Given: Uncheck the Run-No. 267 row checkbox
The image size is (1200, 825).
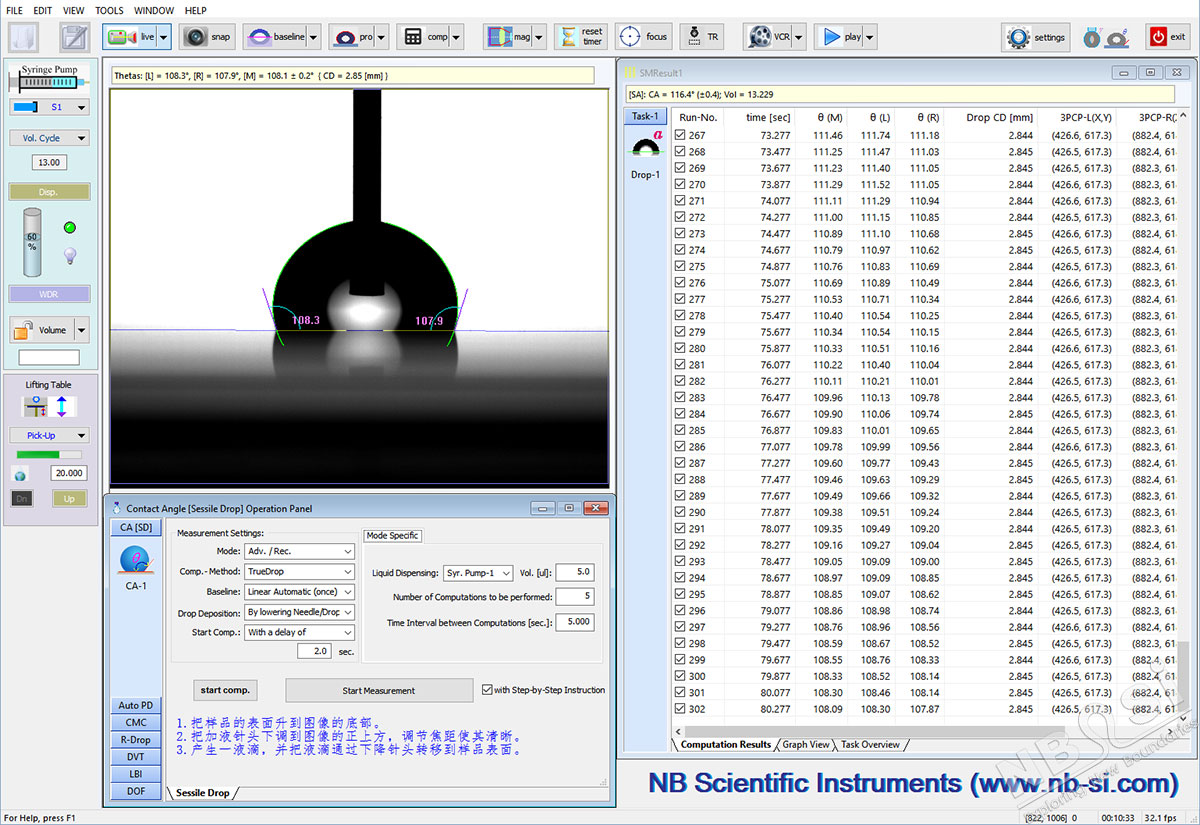Looking at the screenshot, I should point(681,135).
